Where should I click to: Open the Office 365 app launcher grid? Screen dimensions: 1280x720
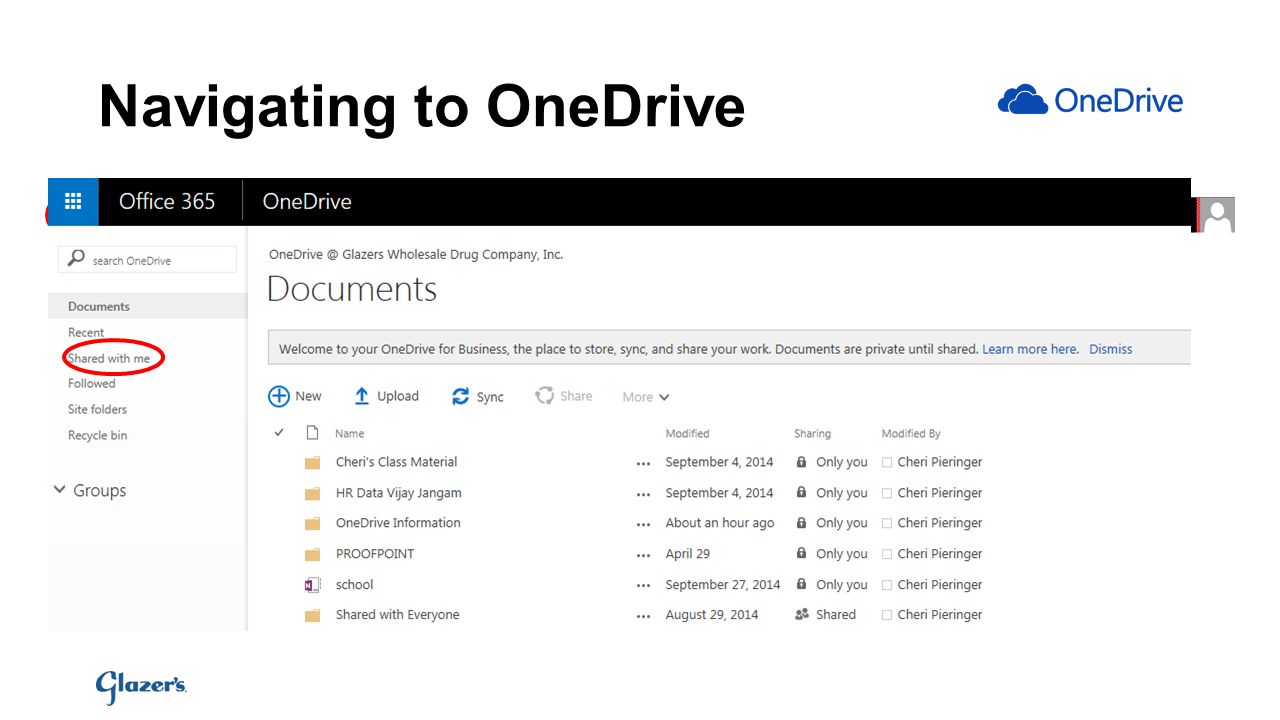click(x=73, y=201)
